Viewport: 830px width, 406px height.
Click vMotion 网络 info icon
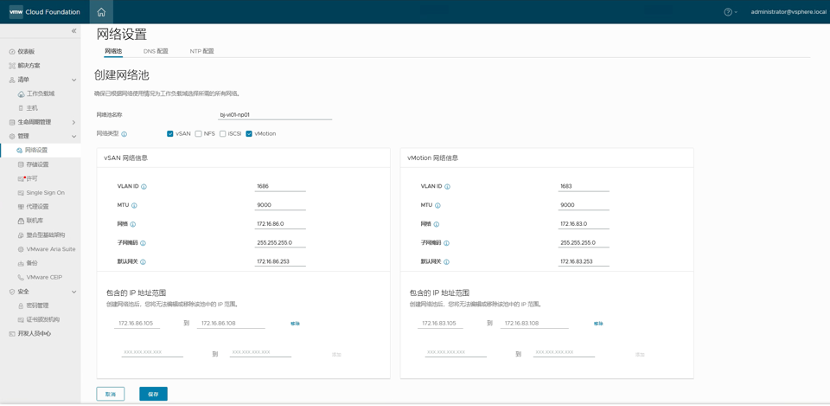(437, 224)
